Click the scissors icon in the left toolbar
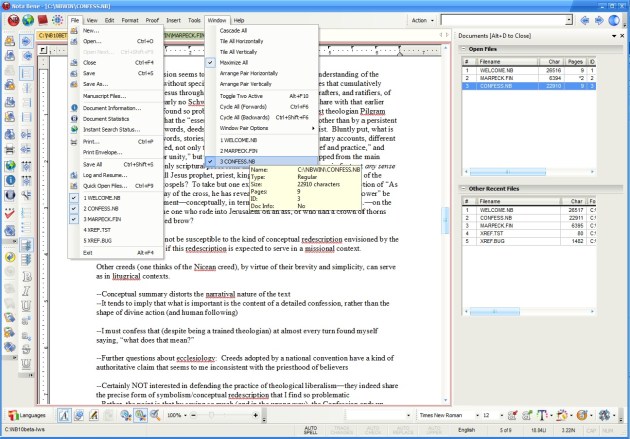Image resolution: width=630 pixels, height=439 pixels. (x=27, y=195)
